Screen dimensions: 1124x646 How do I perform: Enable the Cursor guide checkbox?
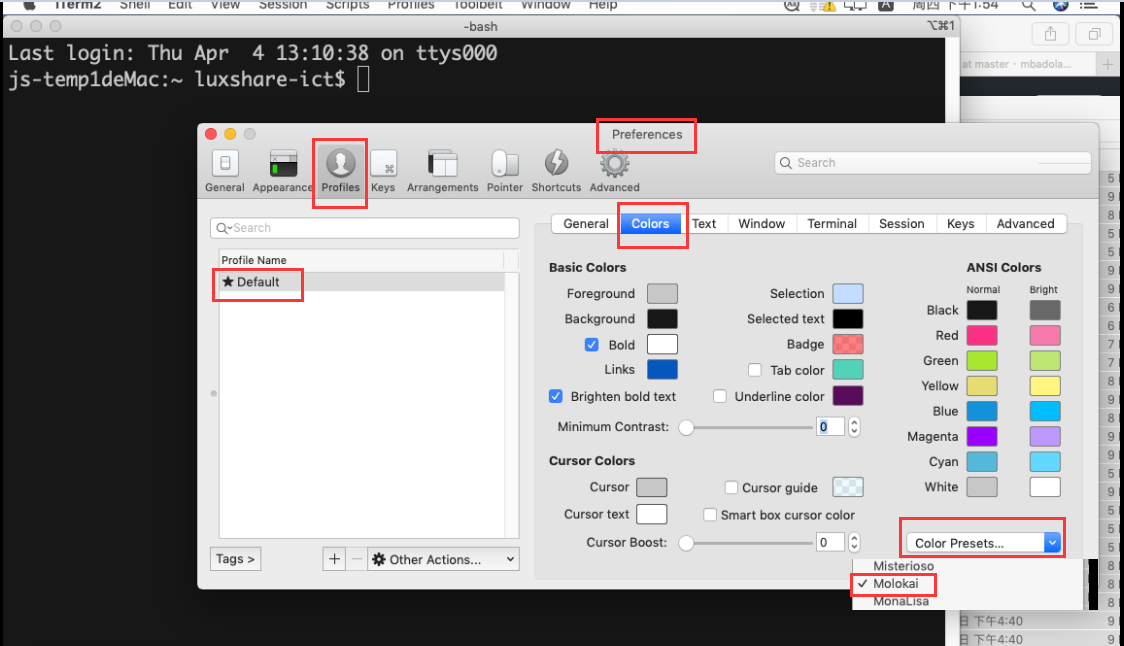click(731, 488)
